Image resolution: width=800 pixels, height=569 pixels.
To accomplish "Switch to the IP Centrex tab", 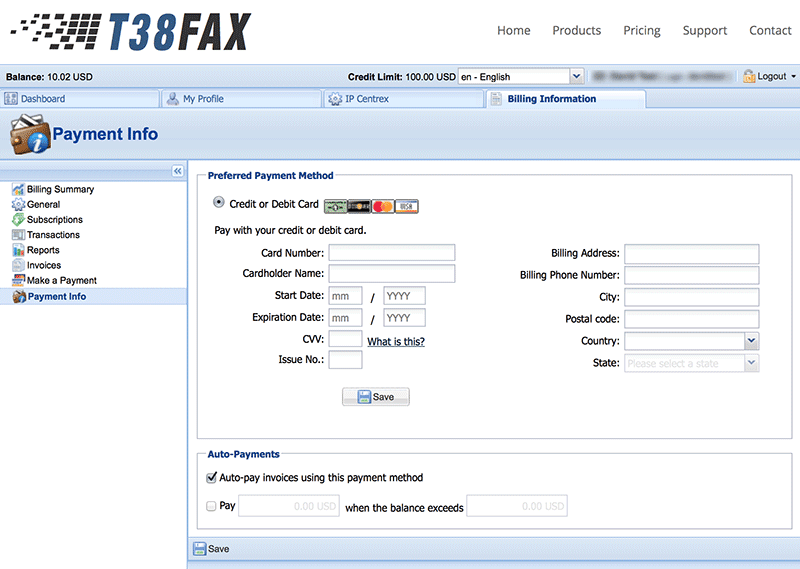I will tap(404, 98).
